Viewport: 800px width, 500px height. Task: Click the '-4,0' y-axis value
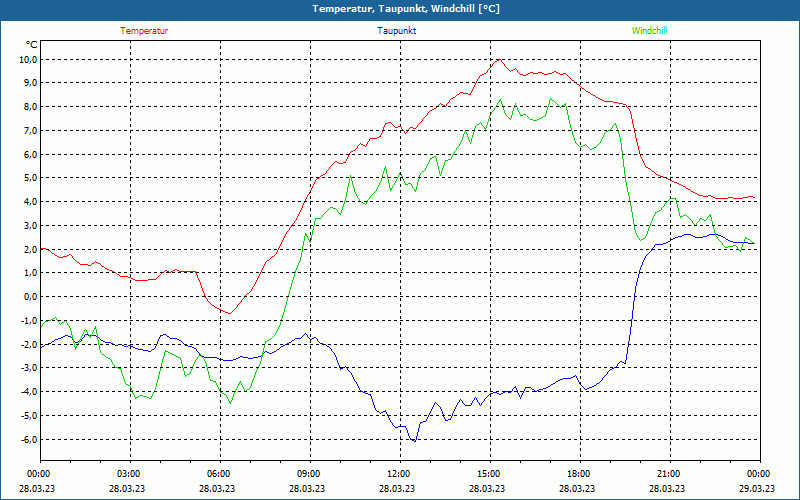coord(30,392)
